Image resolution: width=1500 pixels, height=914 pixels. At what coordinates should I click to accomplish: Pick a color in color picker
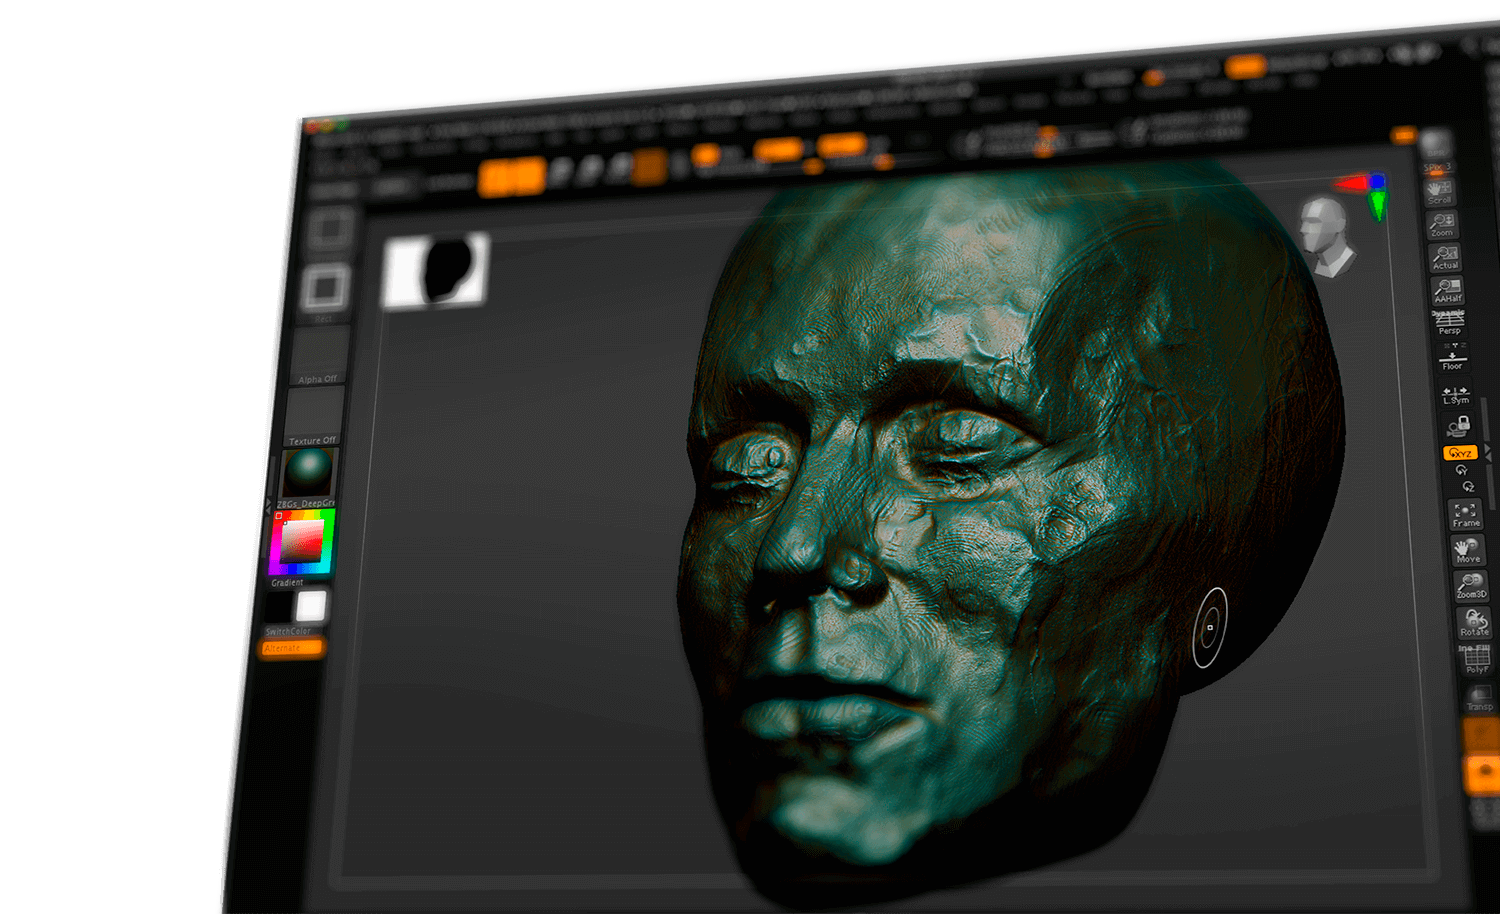tap(301, 541)
